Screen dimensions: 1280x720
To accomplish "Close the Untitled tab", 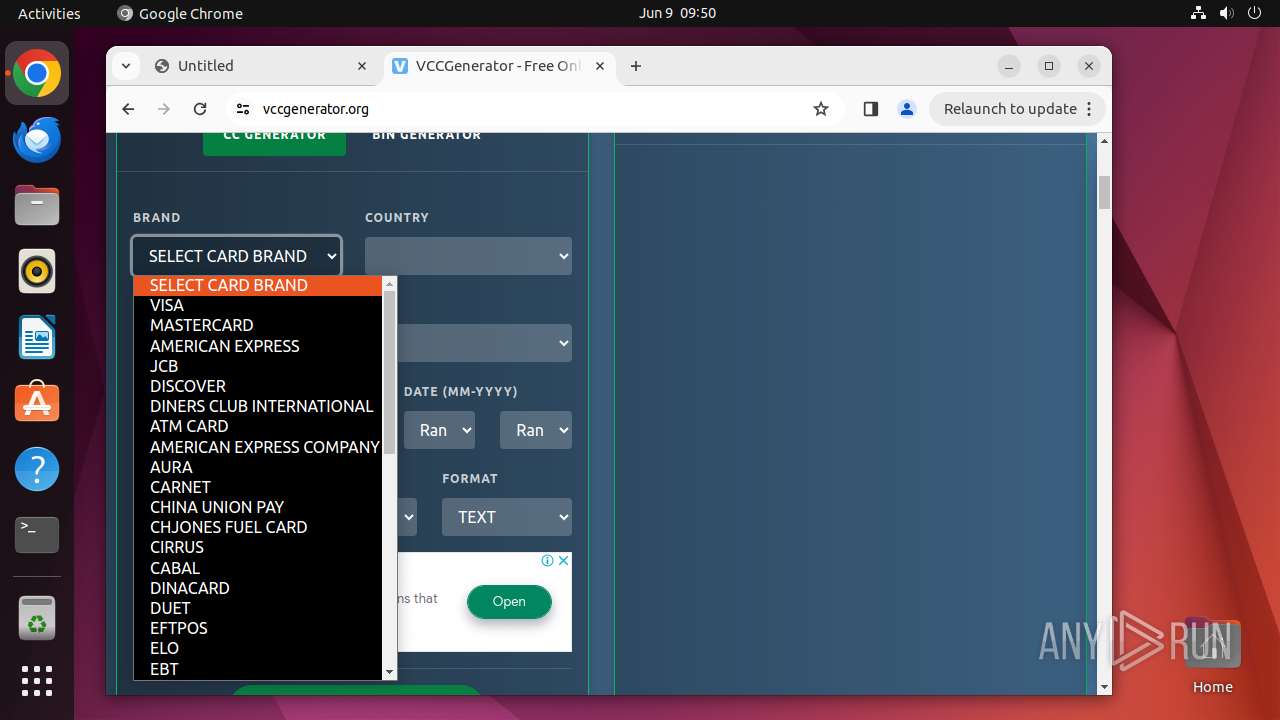I will tap(362, 66).
